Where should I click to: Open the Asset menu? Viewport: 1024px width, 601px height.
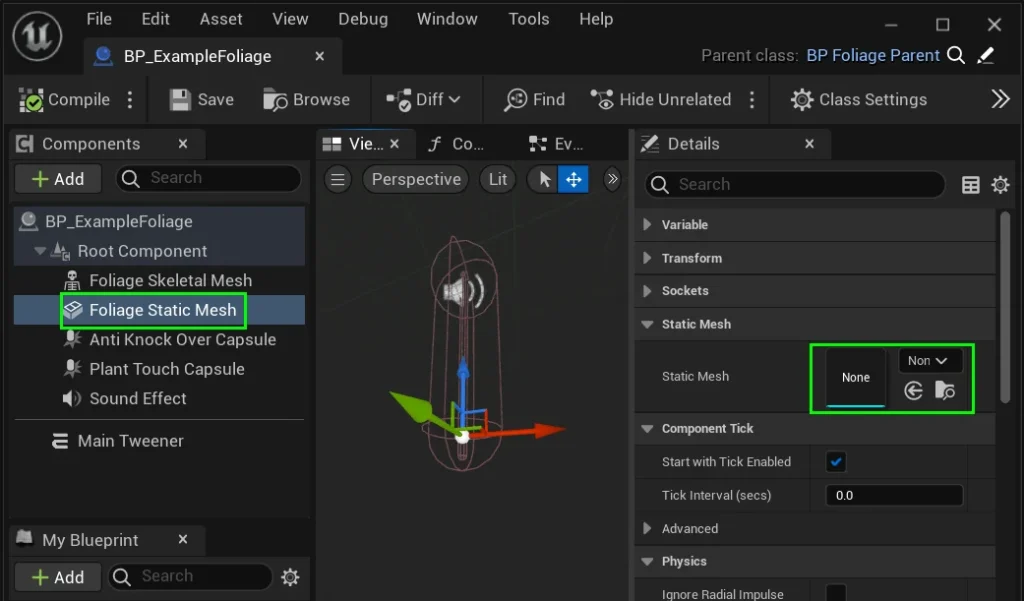(221, 19)
